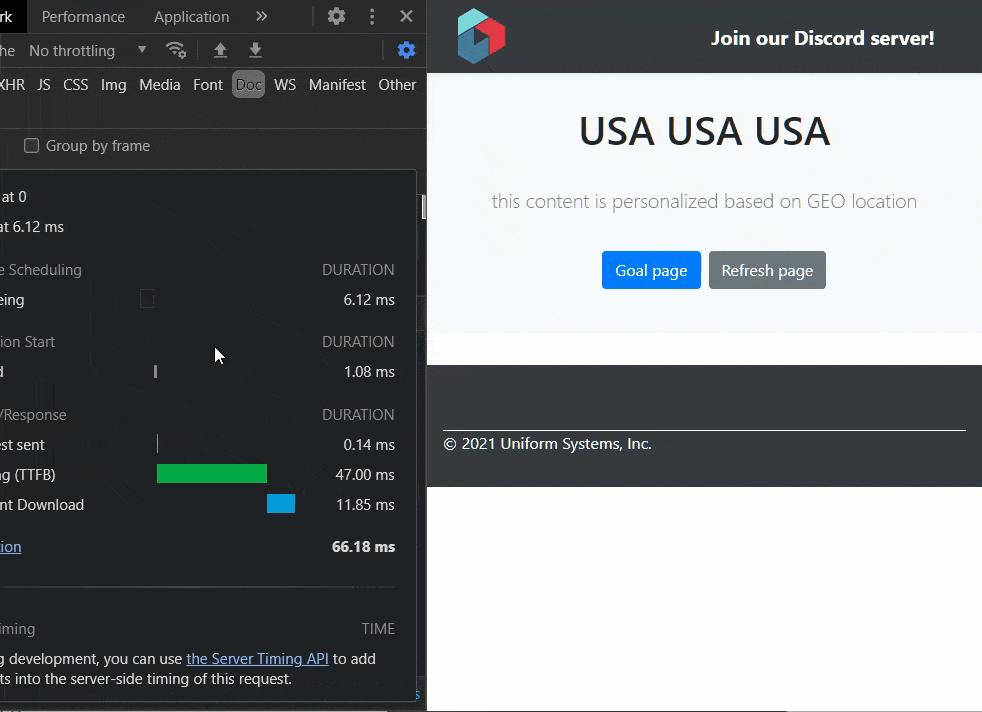Open the No throttling dropdown

87,50
